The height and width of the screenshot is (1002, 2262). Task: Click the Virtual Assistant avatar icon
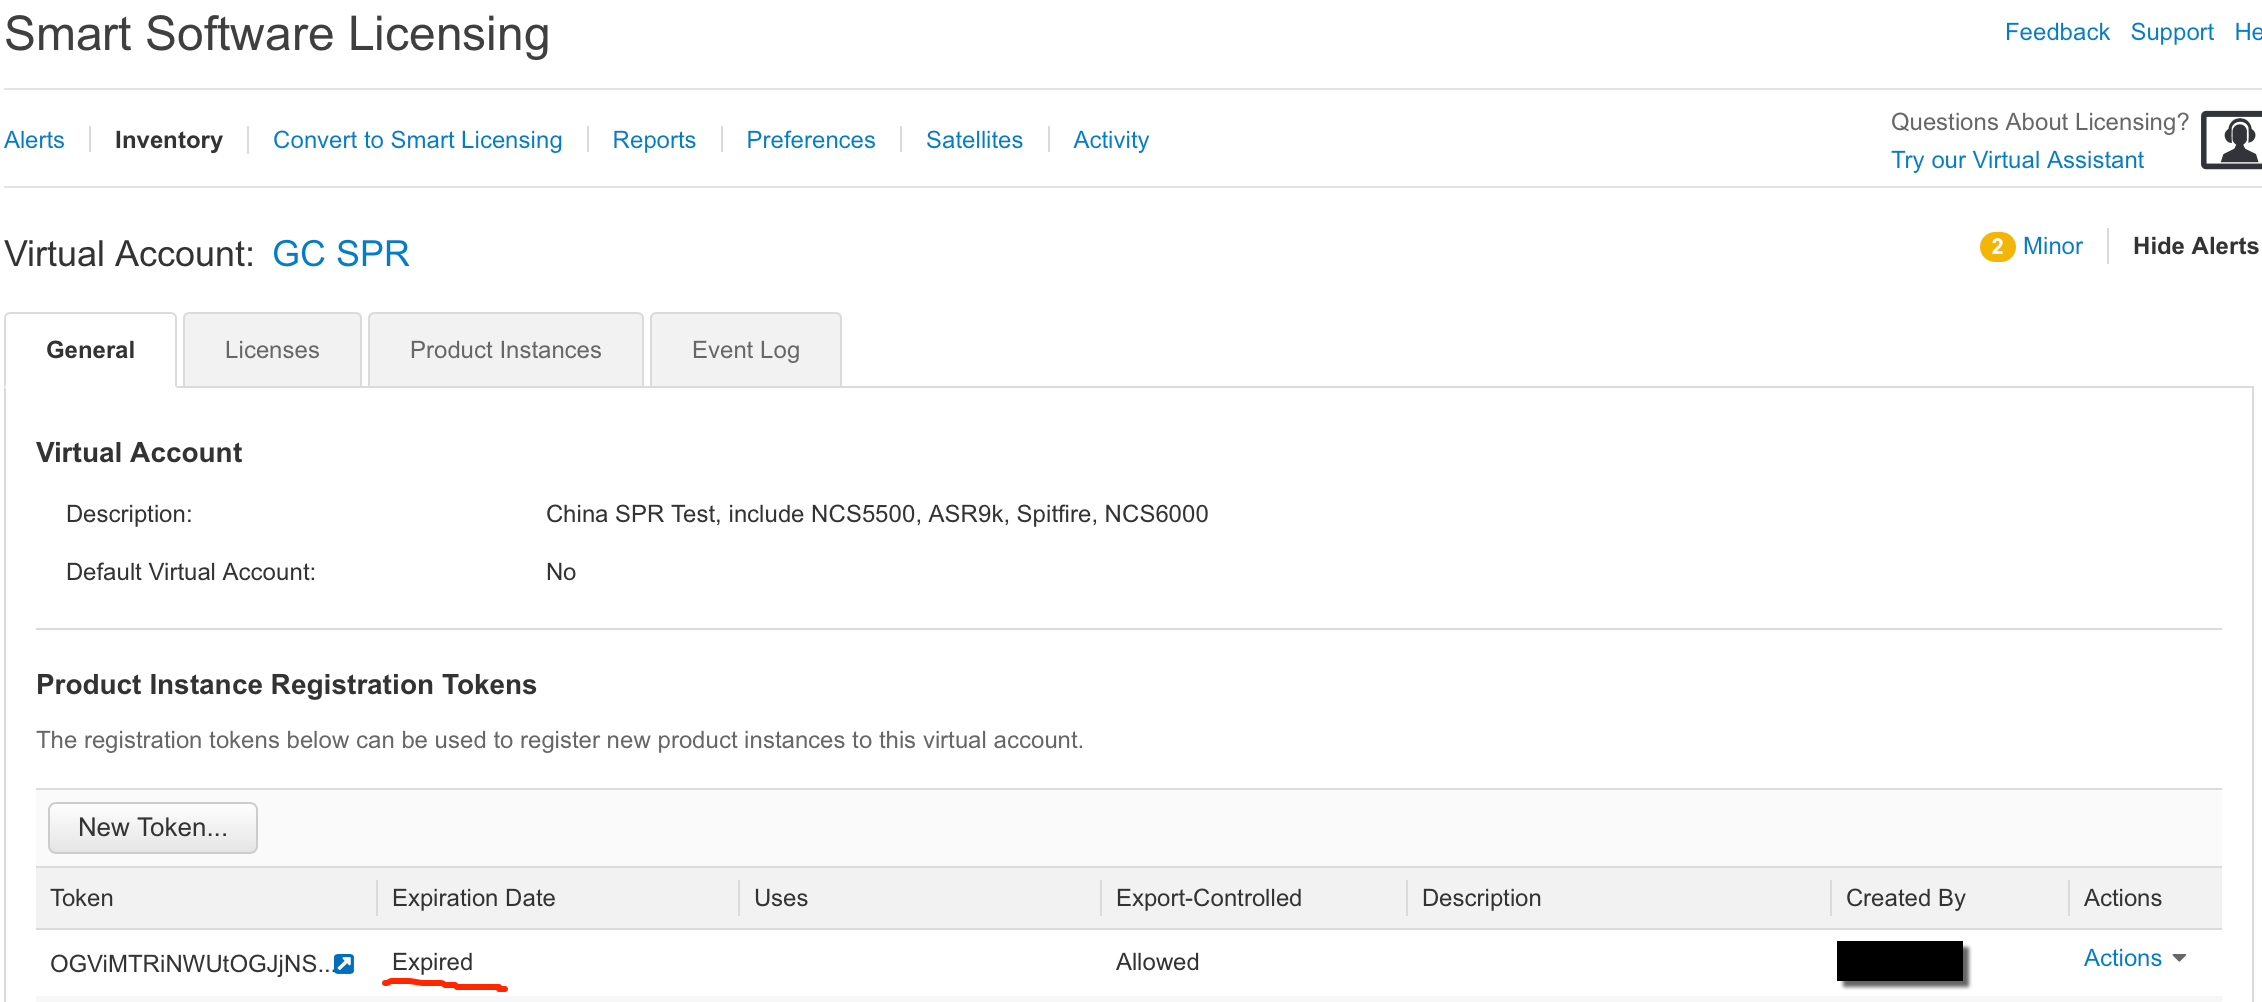(x=2232, y=140)
